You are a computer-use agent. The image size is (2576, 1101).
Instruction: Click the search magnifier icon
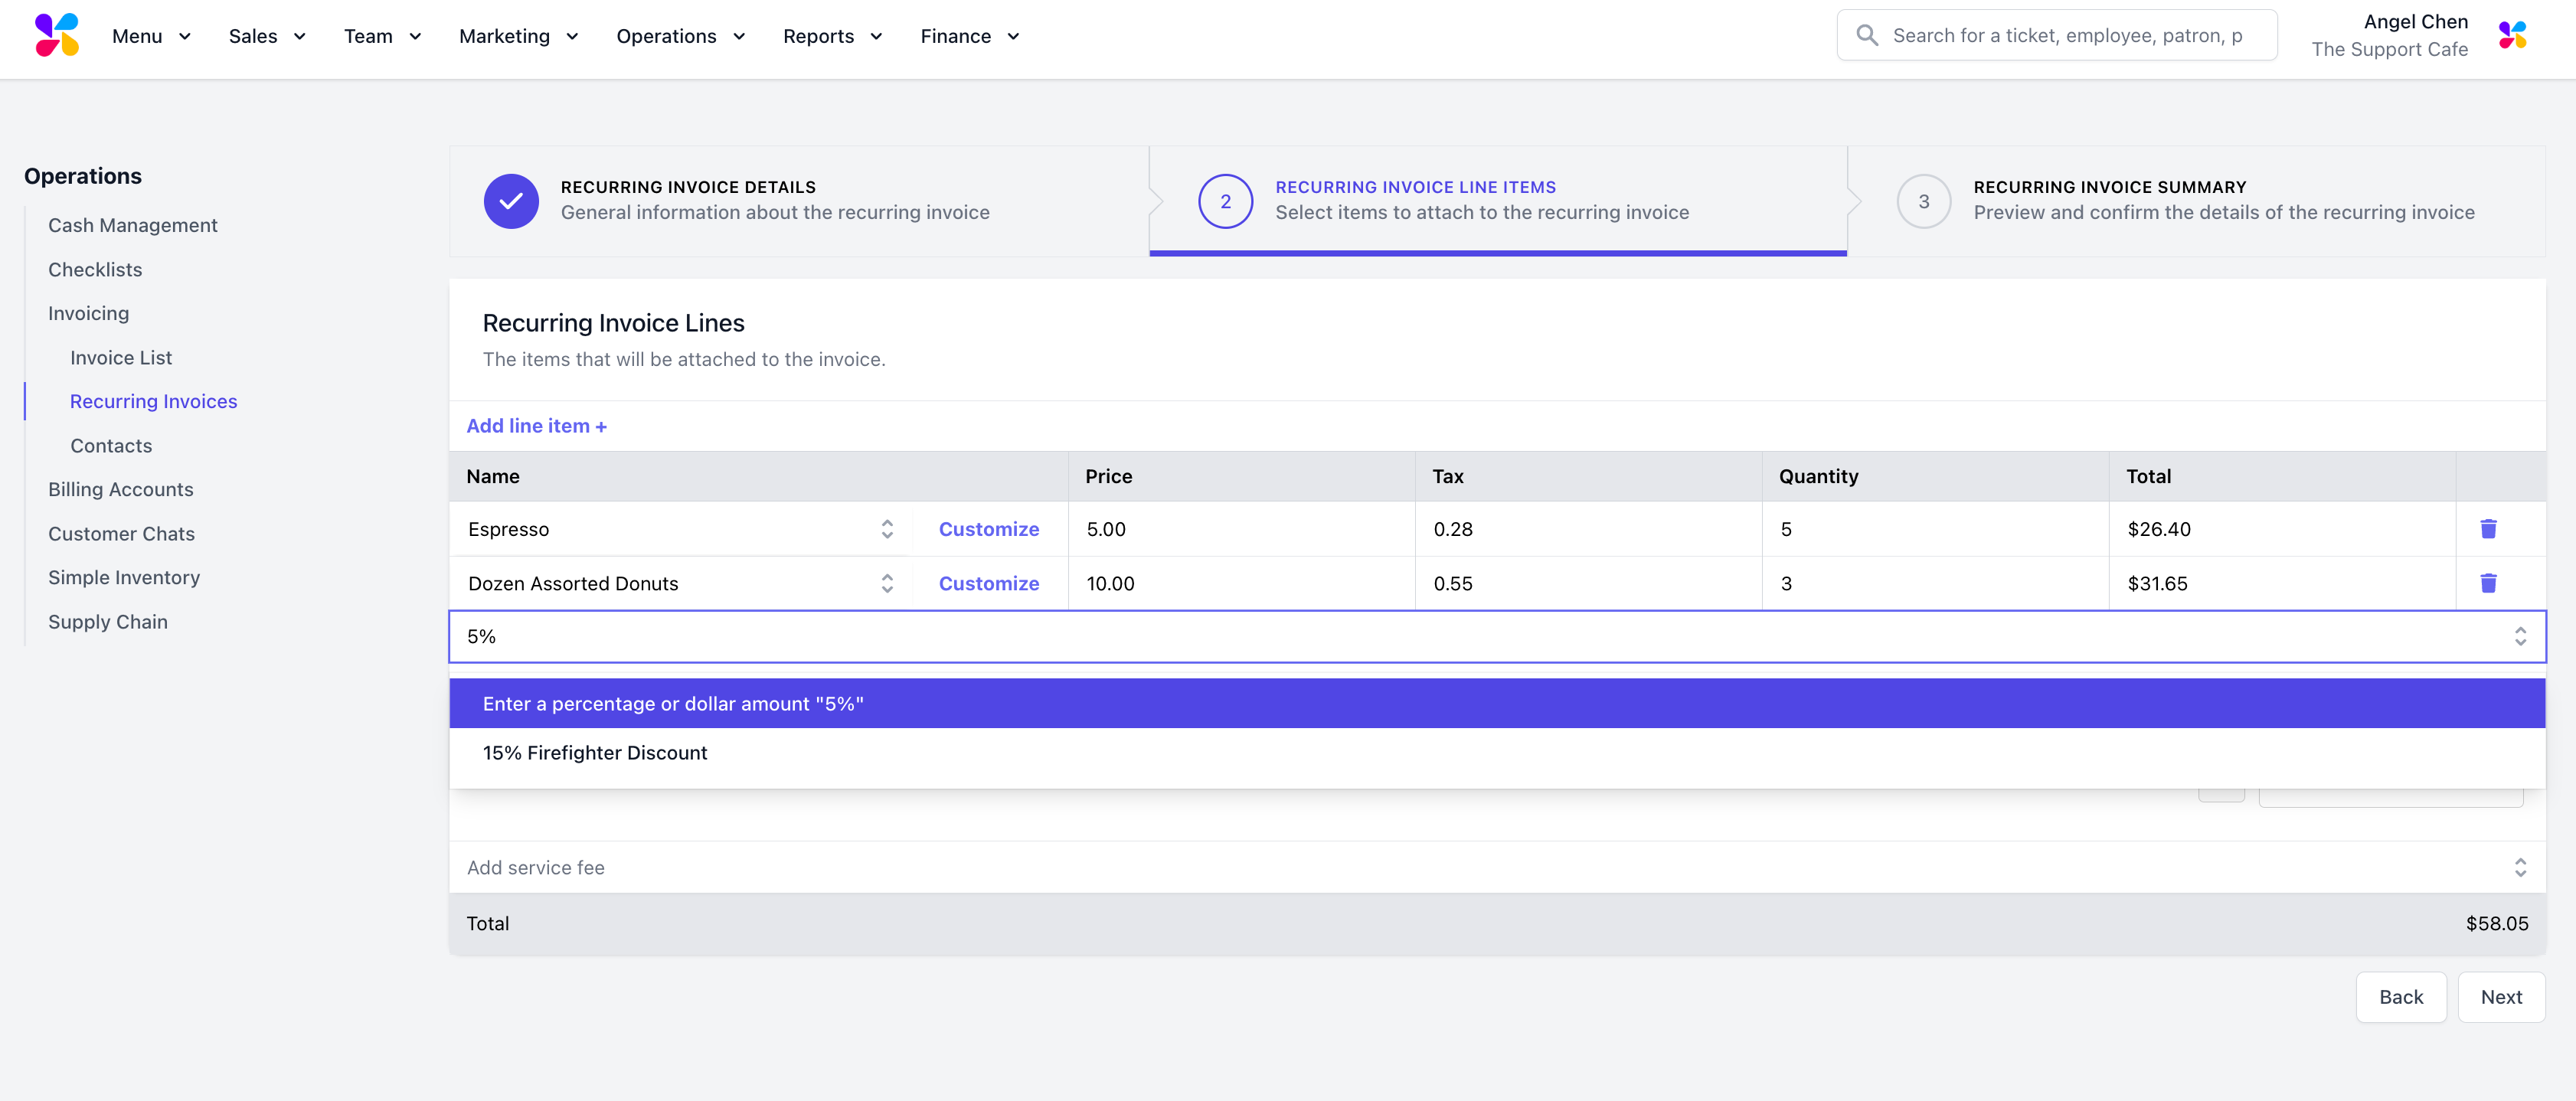1866,36
